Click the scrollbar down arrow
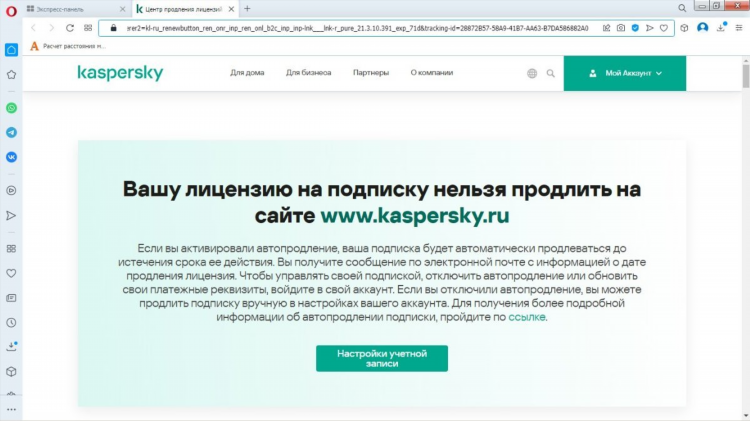750x421 pixels. click(746, 416)
